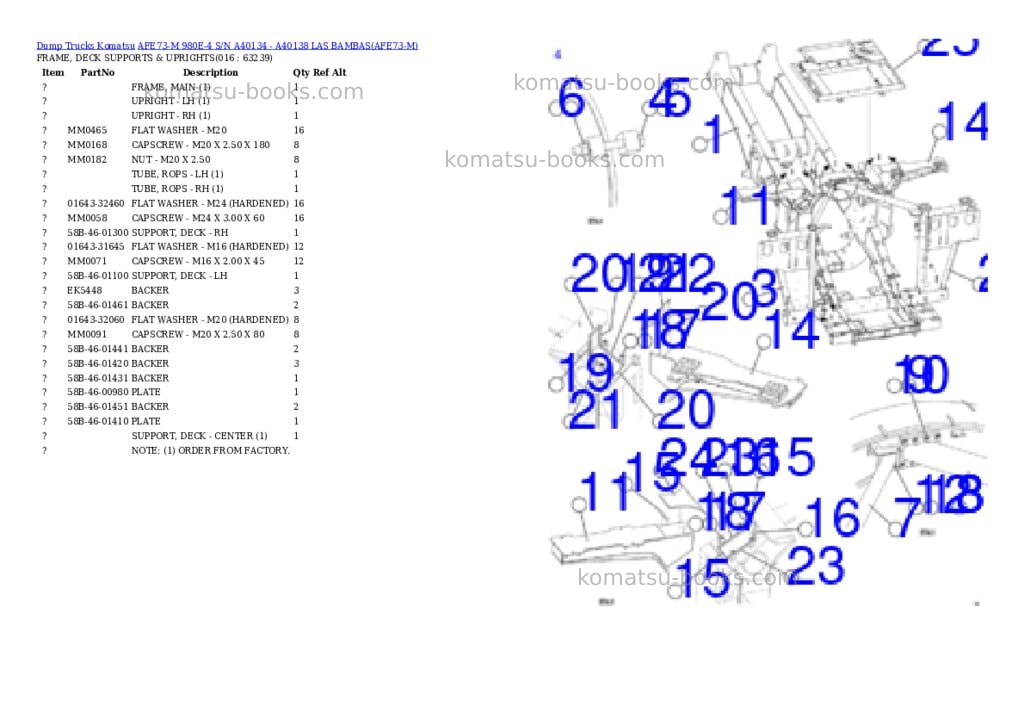Image resolution: width=1024 pixels, height=725 pixels.
Task: Select 'CAPSCREW - M16 X 2.00 X 45' description
Action: click(198, 261)
